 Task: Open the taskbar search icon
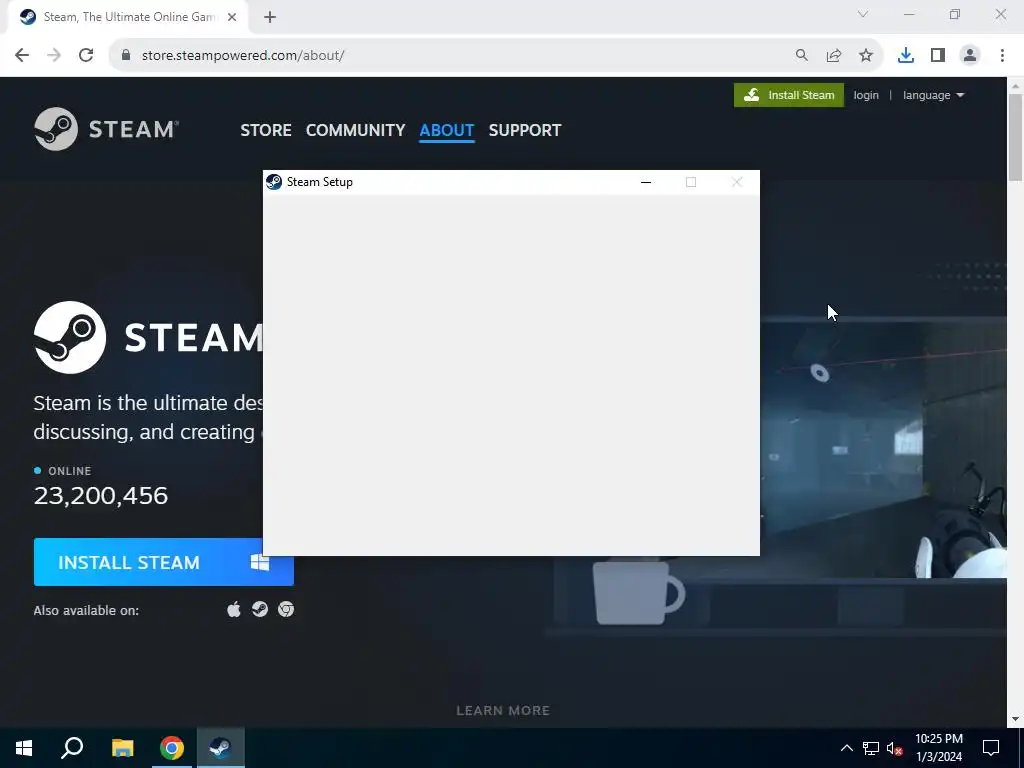(x=72, y=748)
